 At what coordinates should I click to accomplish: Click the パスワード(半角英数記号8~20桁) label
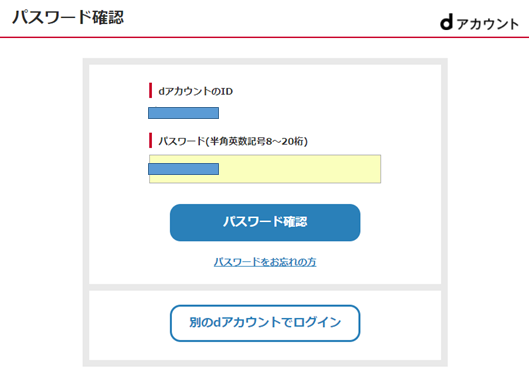tap(233, 141)
